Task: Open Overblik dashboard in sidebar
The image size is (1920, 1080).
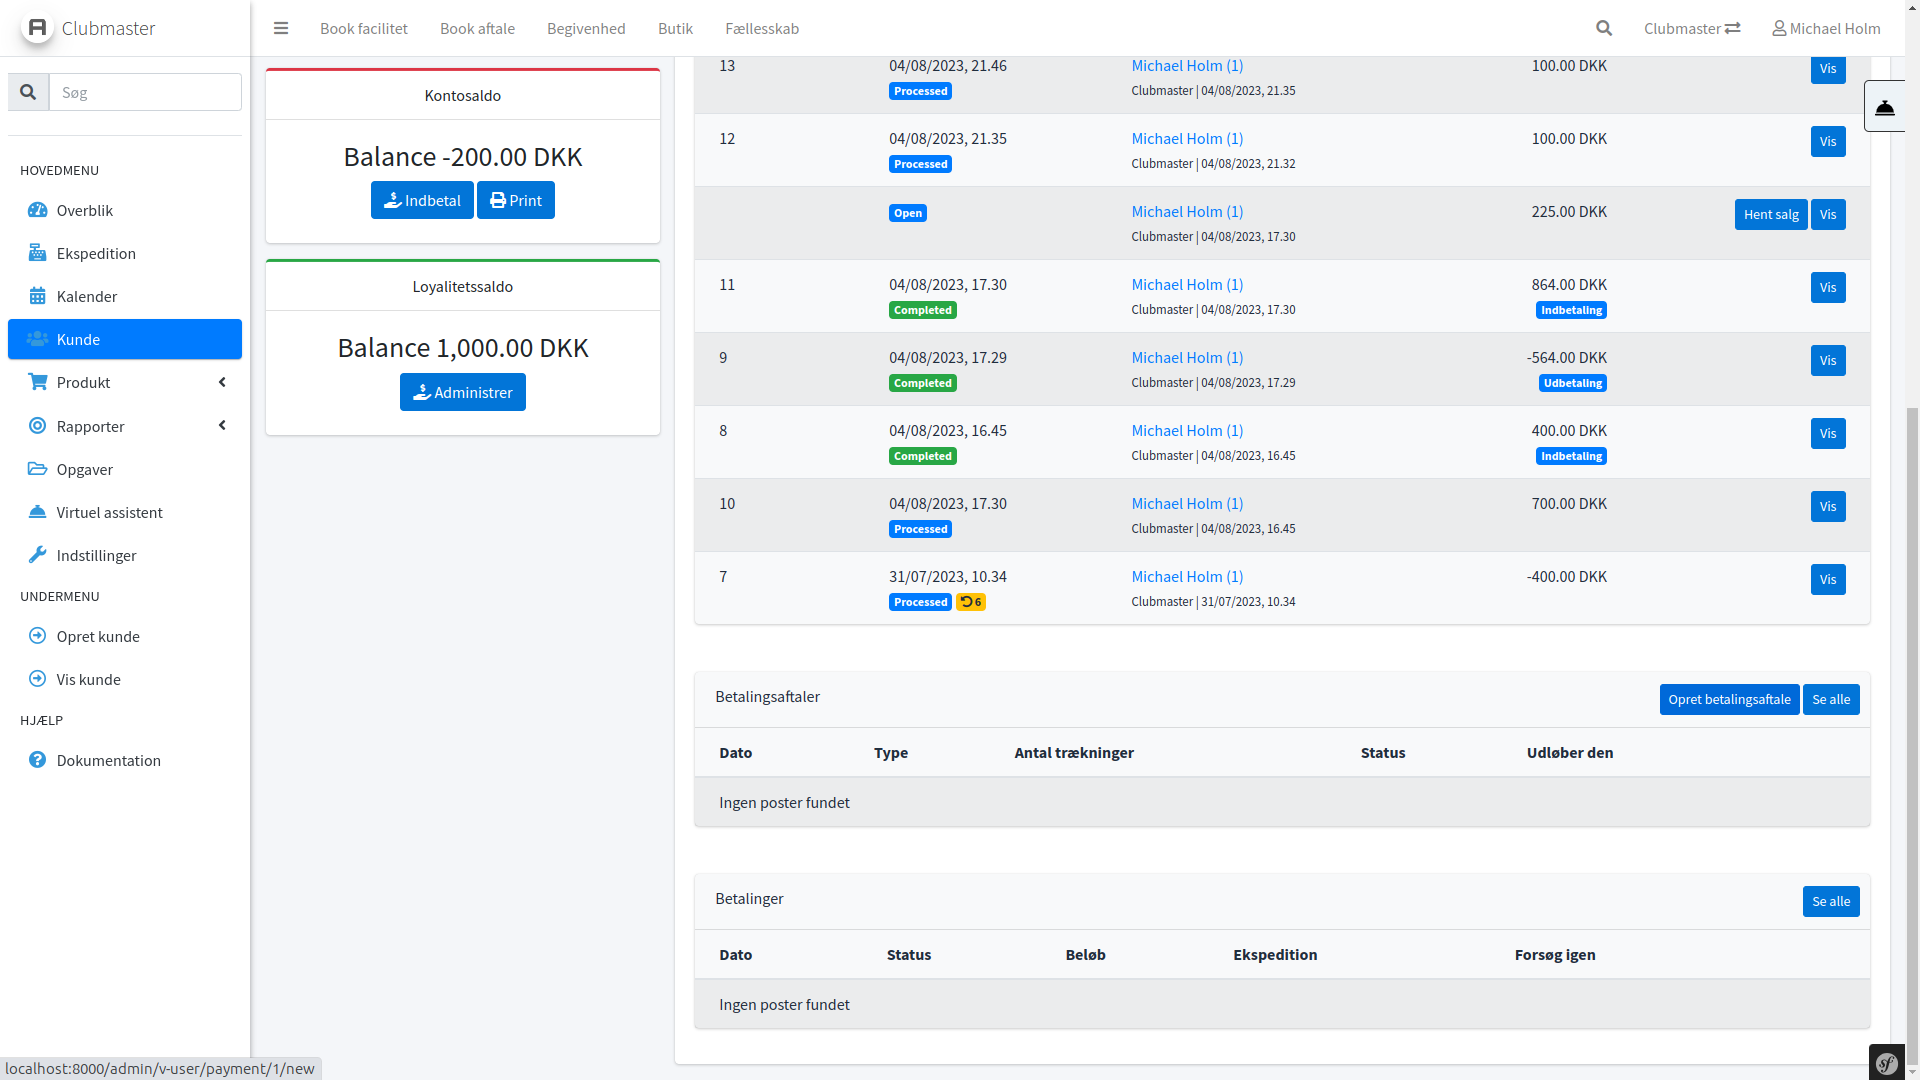Action: (85, 210)
